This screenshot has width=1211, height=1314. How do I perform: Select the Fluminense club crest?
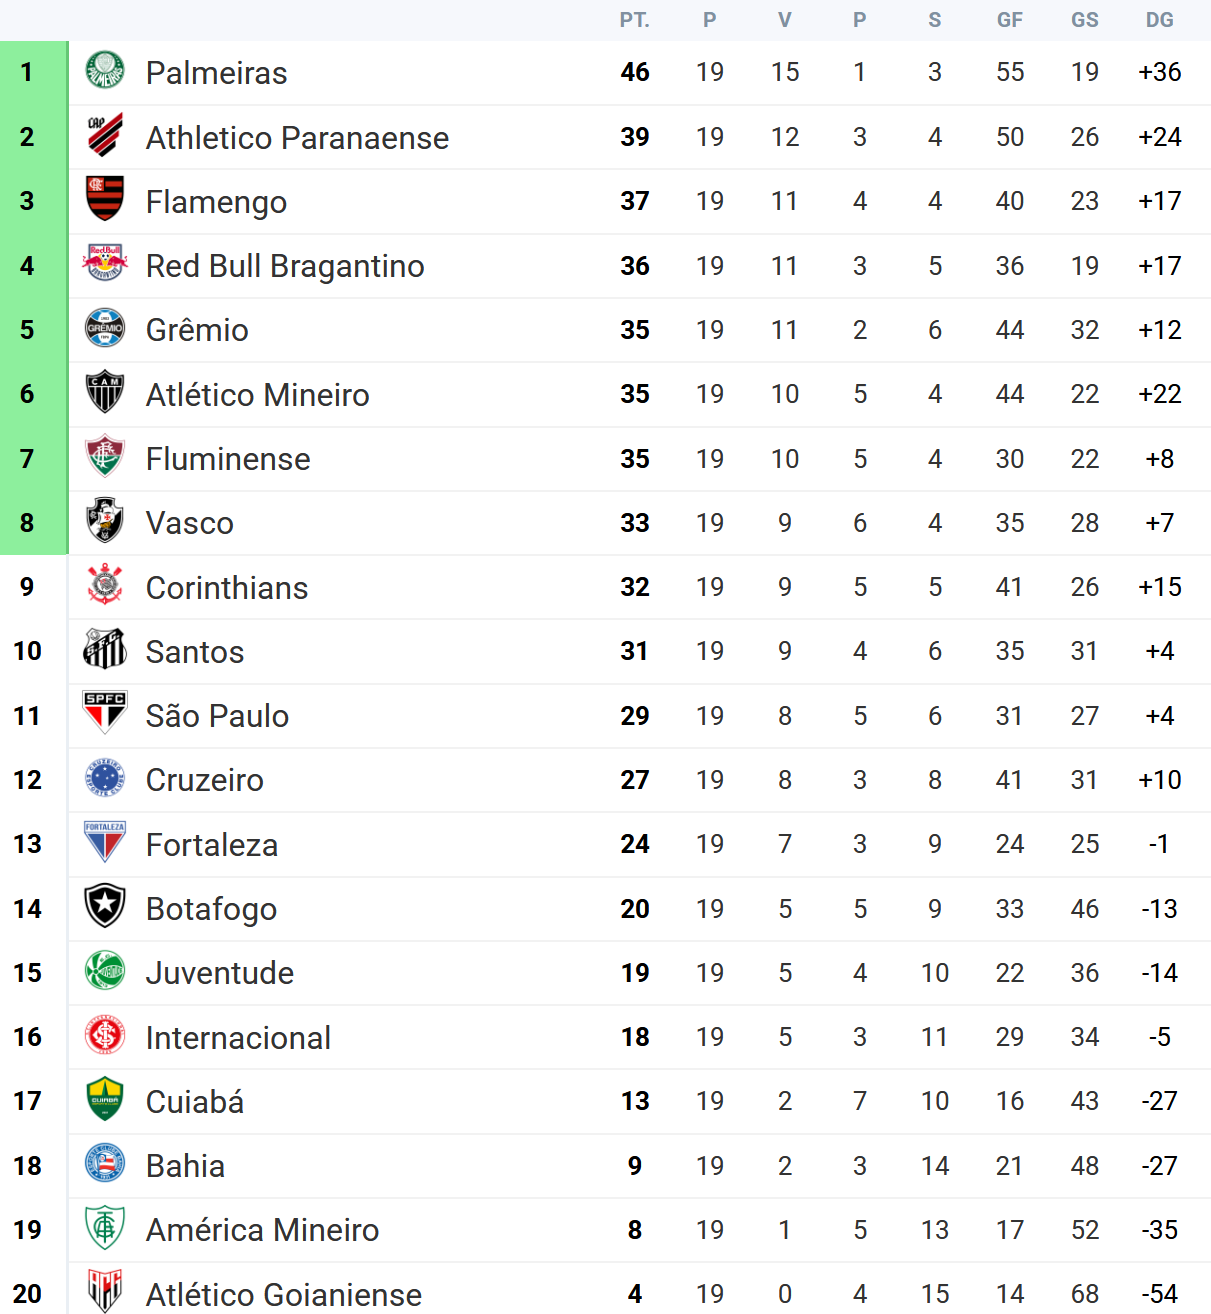tap(105, 458)
